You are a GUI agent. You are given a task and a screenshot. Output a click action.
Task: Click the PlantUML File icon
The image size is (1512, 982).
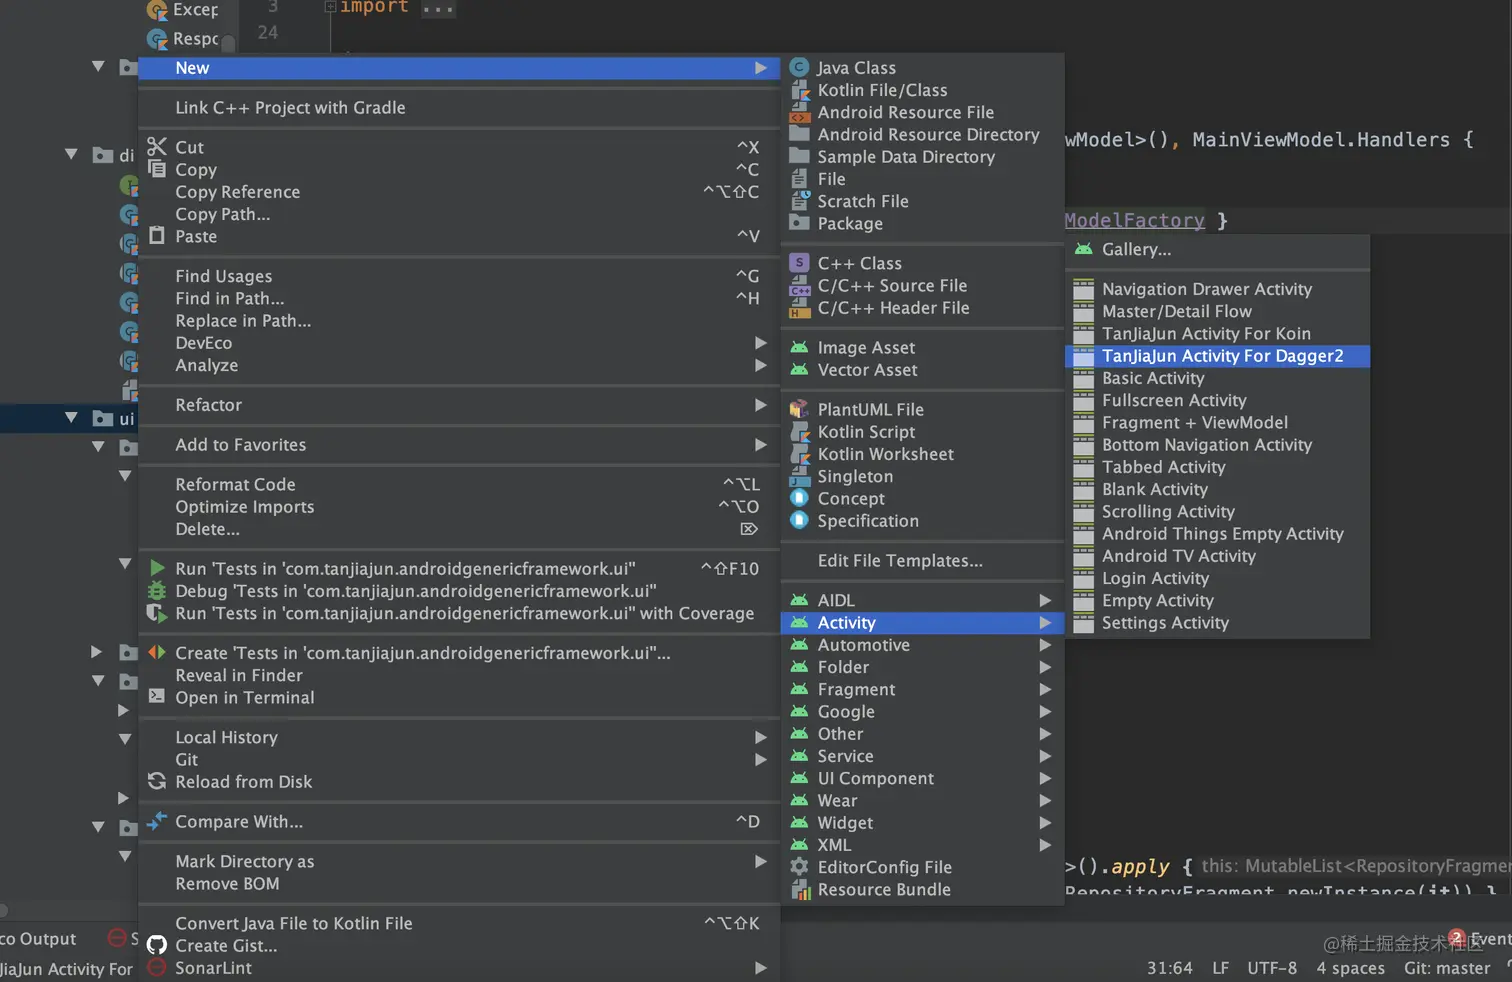pos(799,409)
